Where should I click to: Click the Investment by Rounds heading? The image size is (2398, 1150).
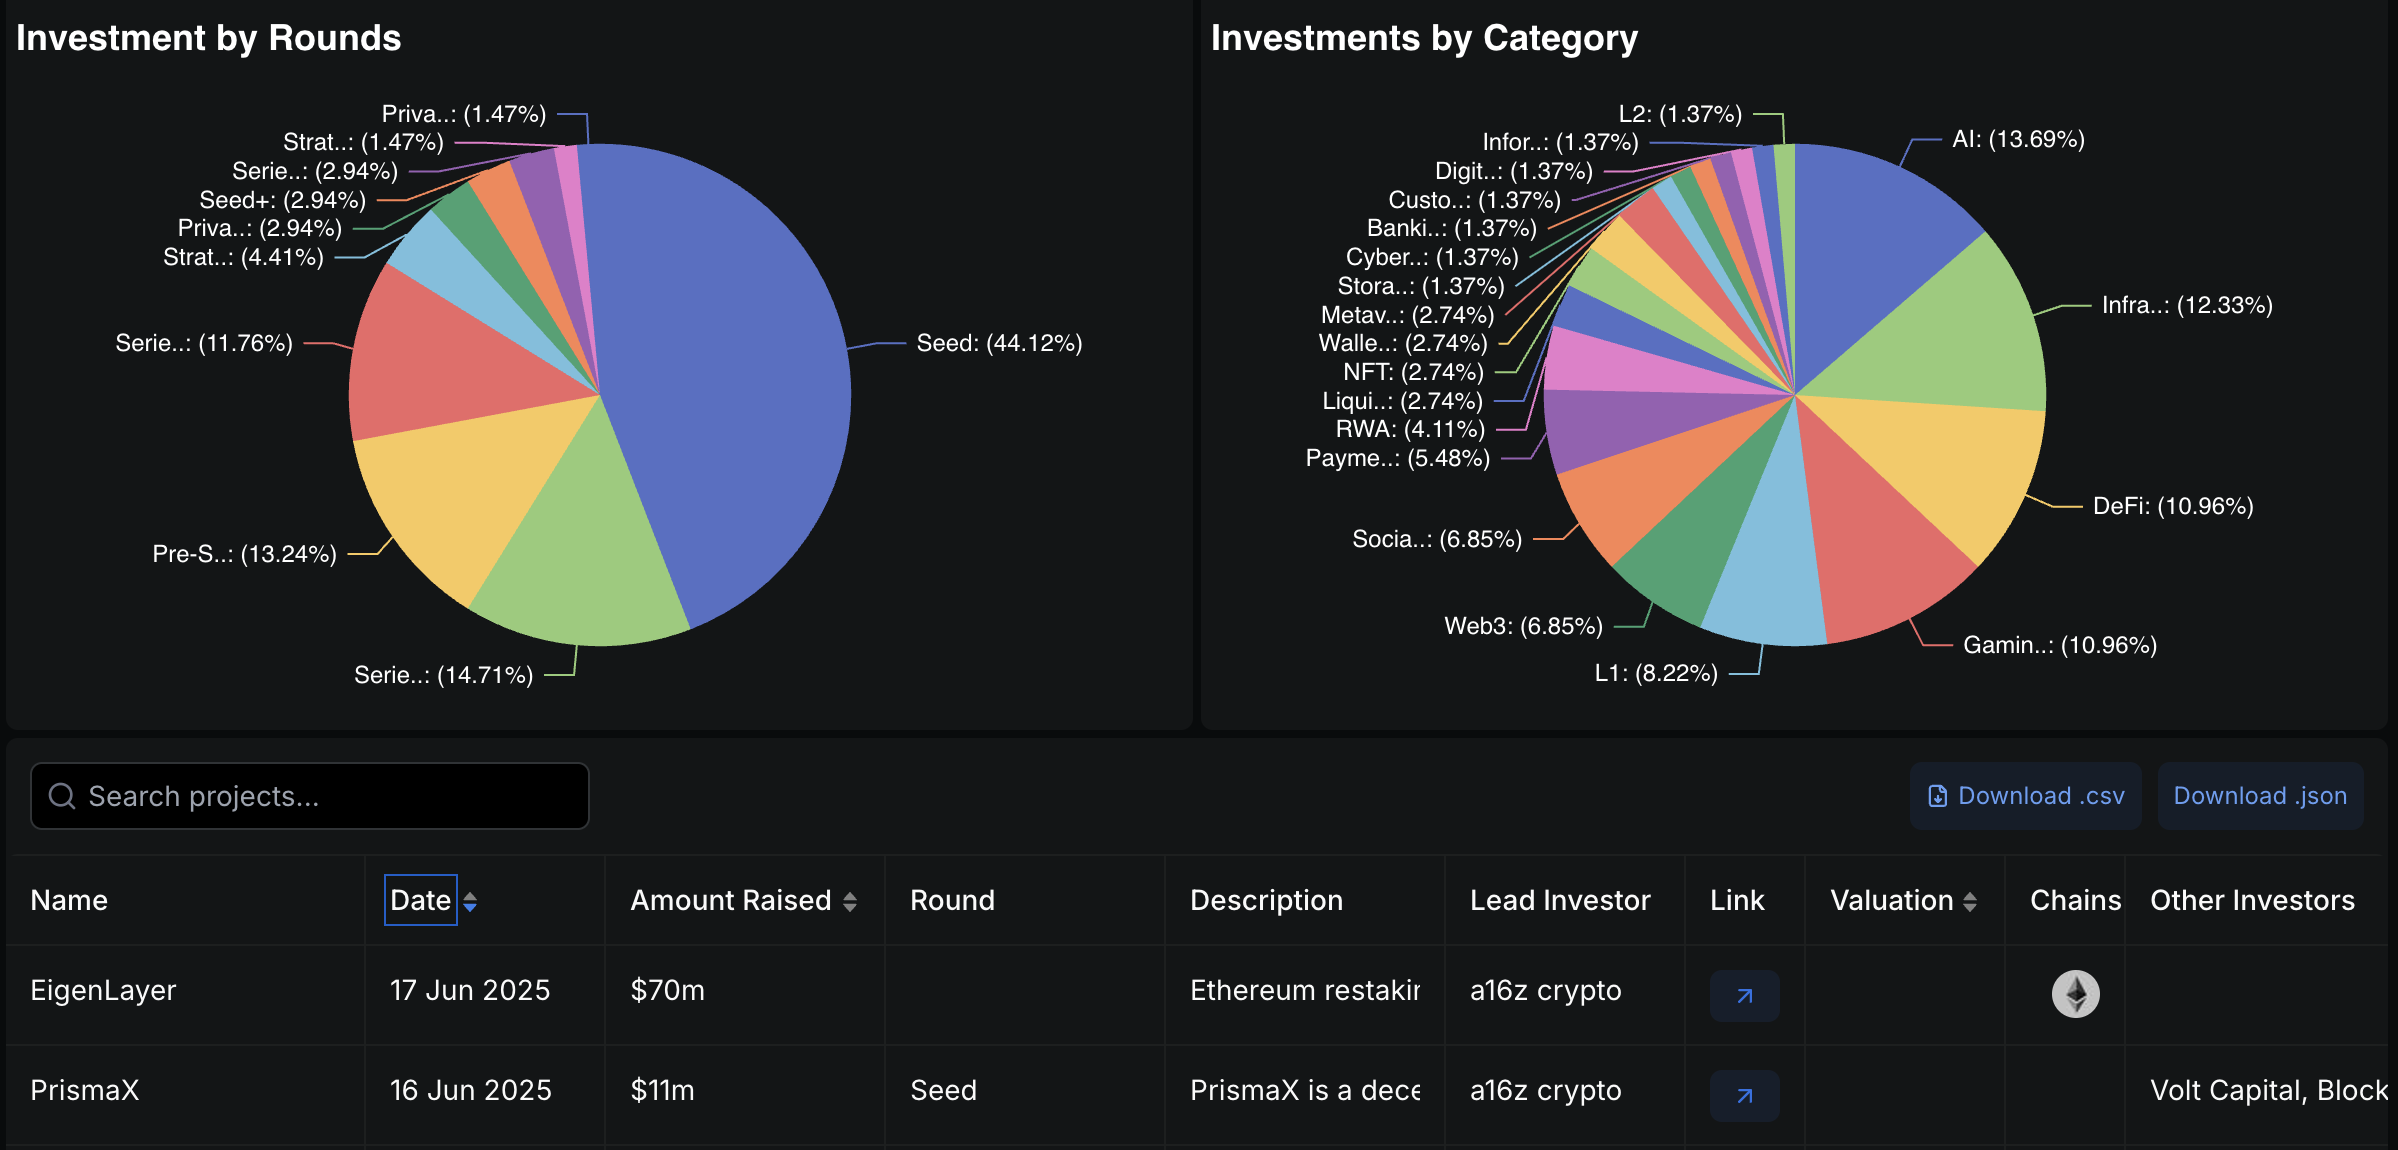pos(208,38)
